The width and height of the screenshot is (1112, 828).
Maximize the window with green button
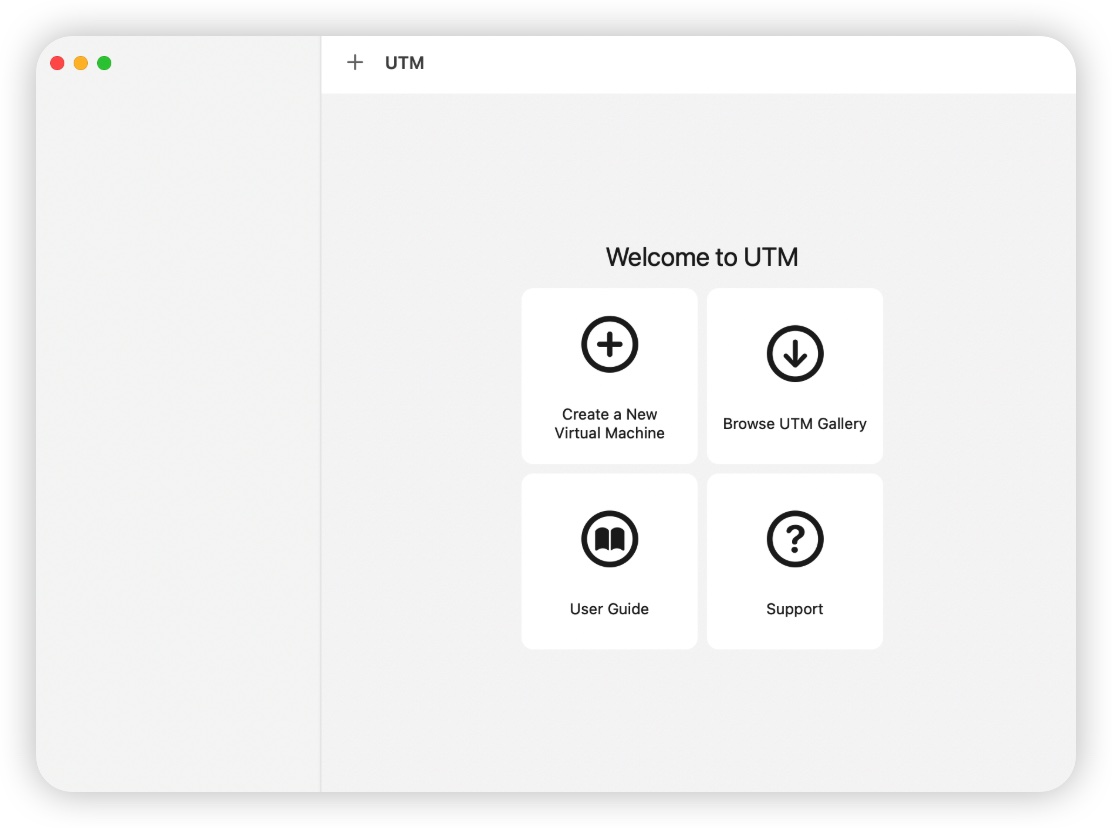pos(104,63)
